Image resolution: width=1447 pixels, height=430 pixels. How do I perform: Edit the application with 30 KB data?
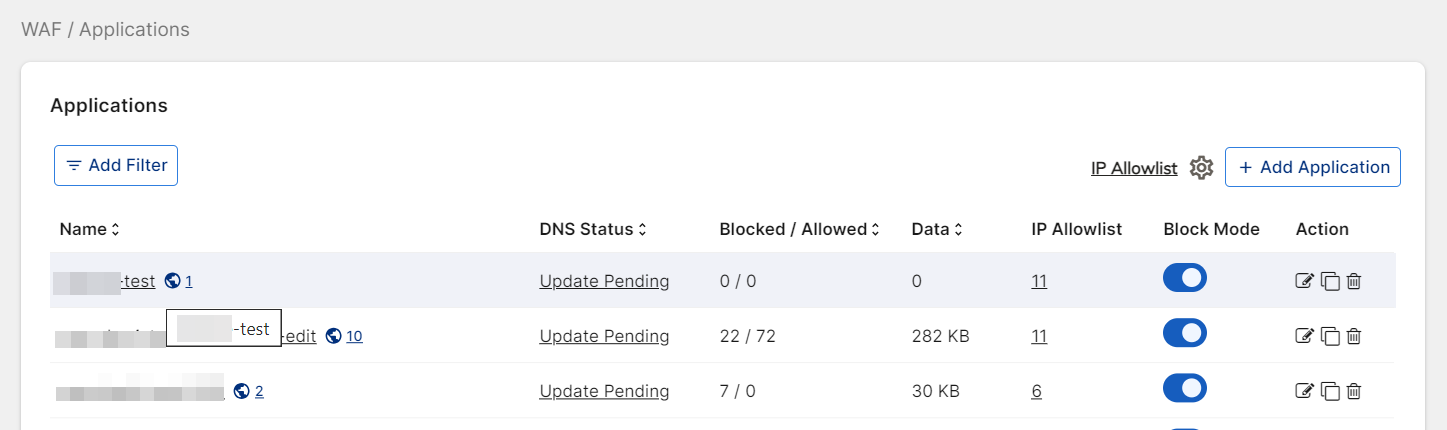point(1304,391)
